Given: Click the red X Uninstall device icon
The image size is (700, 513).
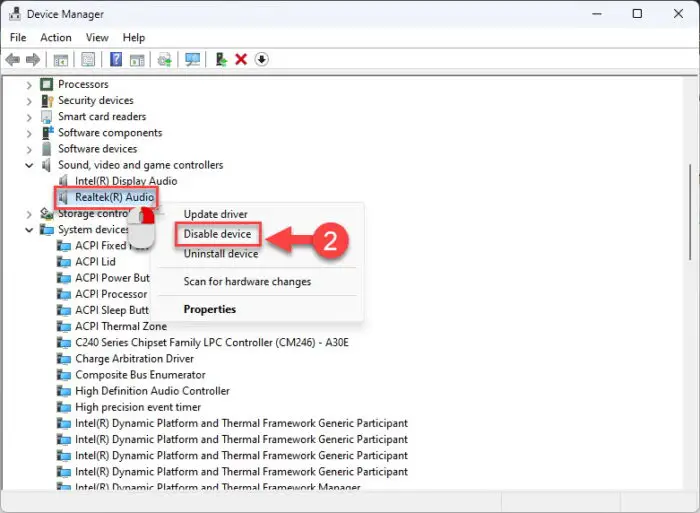Looking at the screenshot, I should tap(241, 59).
